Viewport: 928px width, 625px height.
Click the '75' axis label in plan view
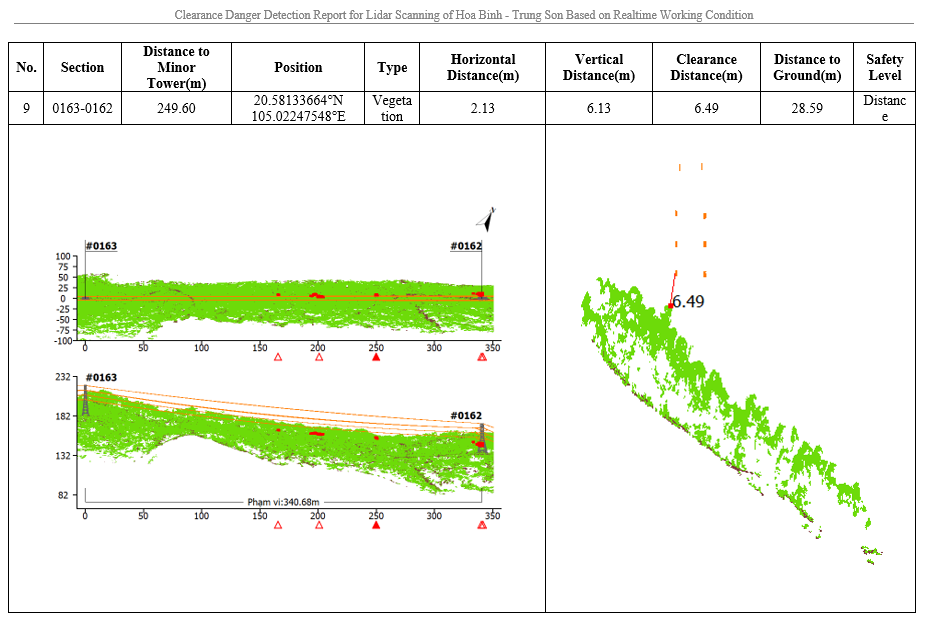pyautogui.click(x=63, y=267)
